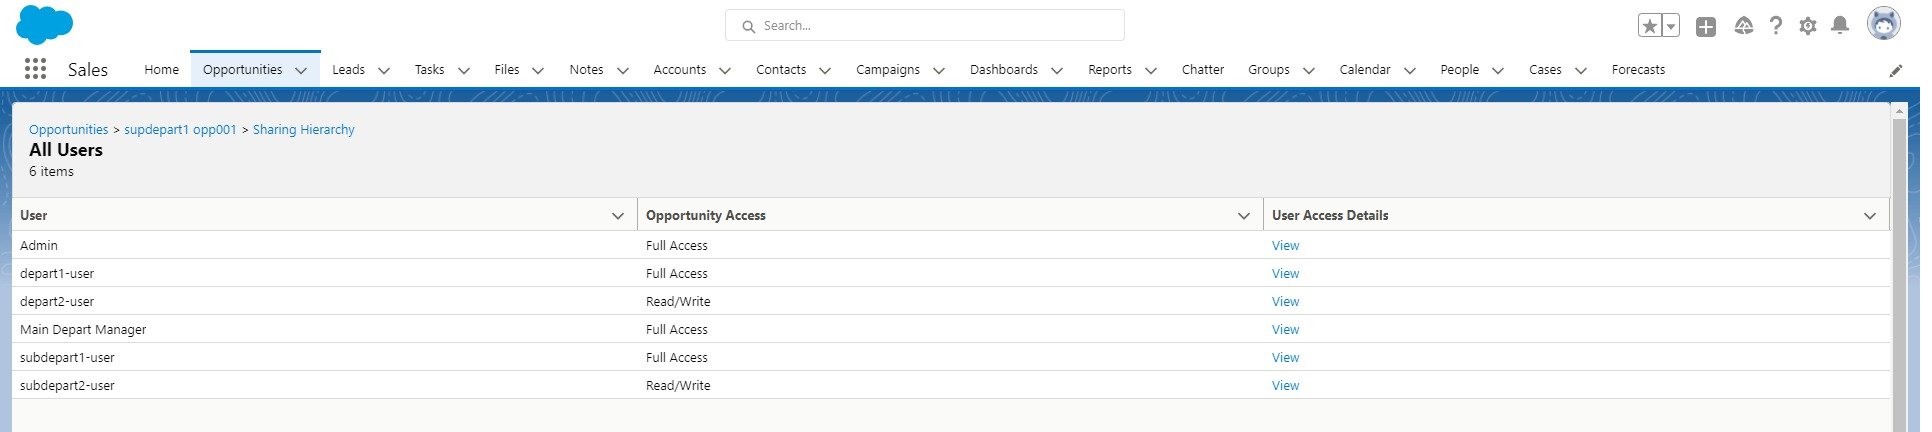Go to the Forecasts tab
The image size is (1932, 432).
pyautogui.click(x=1638, y=70)
